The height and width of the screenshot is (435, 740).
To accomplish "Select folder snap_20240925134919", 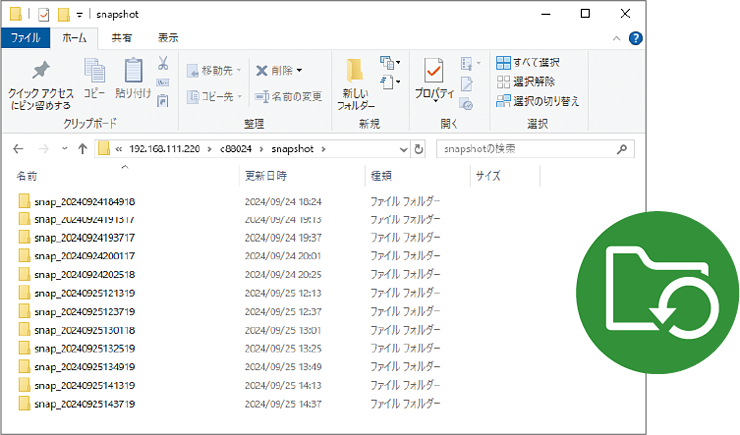I will click(84, 367).
